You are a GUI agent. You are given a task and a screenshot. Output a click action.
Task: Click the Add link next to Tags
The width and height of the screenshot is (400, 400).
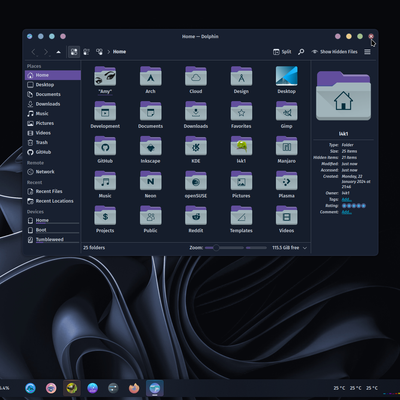click(x=346, y=199)
